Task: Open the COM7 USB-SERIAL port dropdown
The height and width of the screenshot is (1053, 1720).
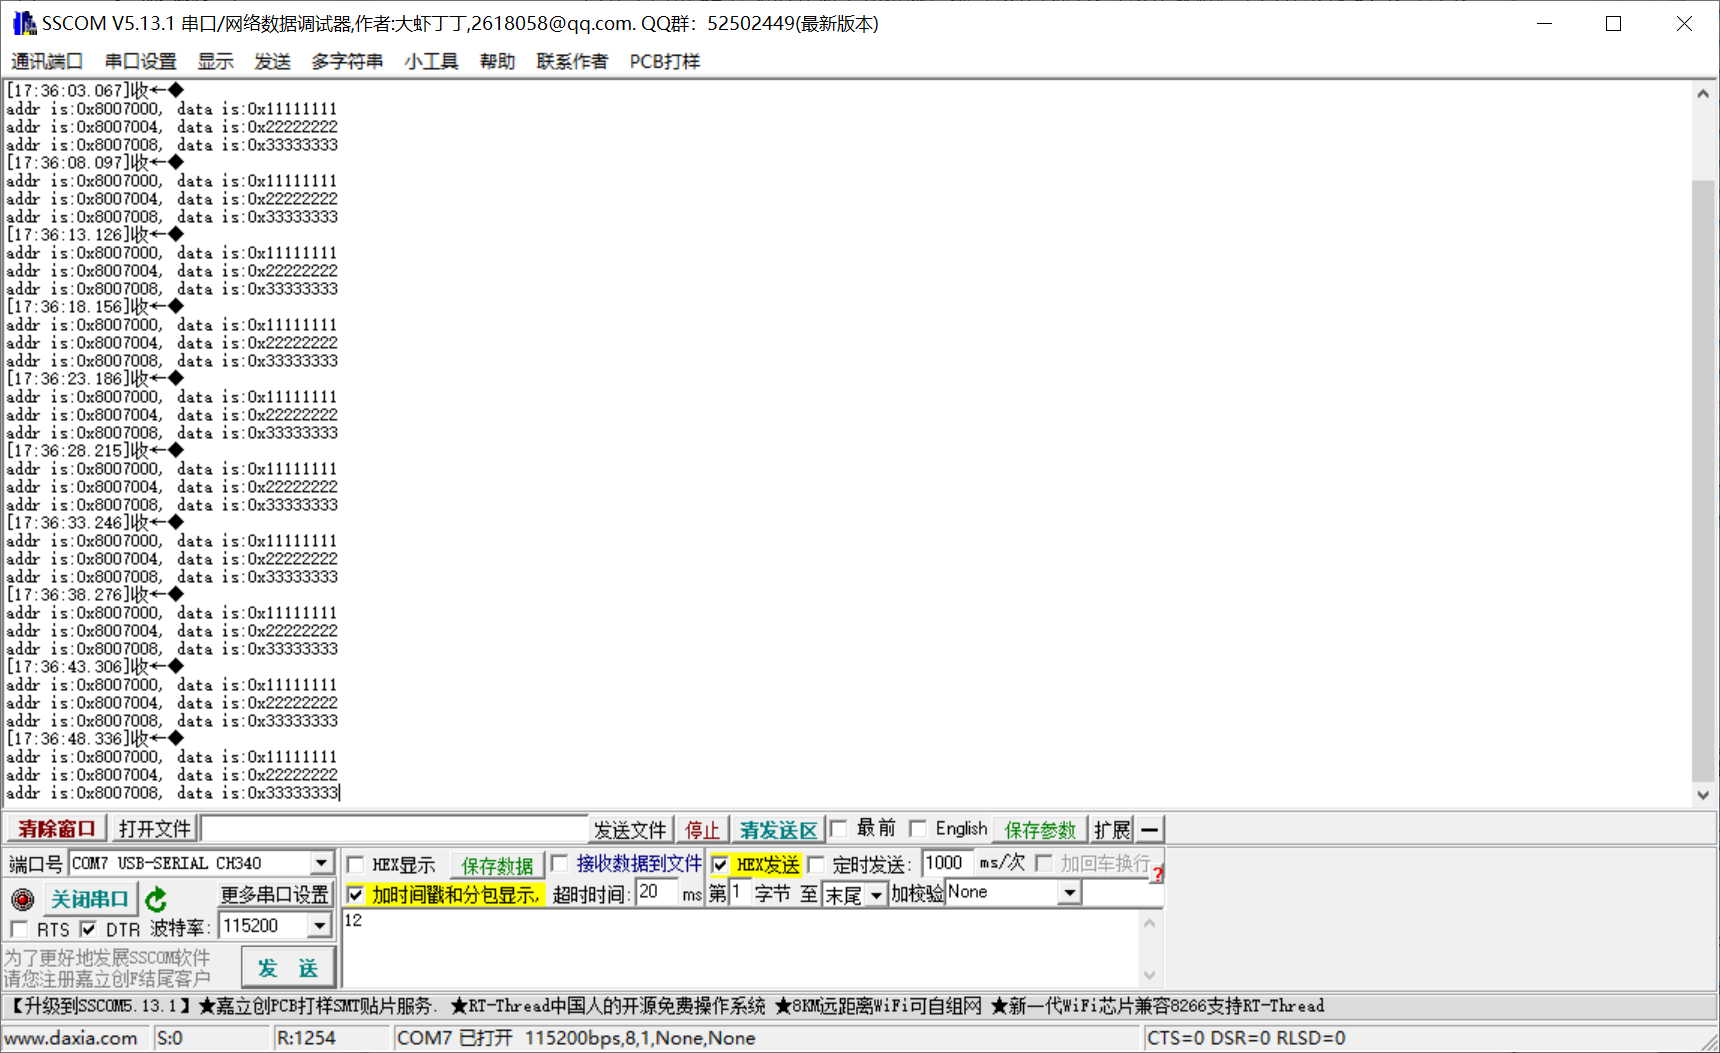Action: (320, 862)
